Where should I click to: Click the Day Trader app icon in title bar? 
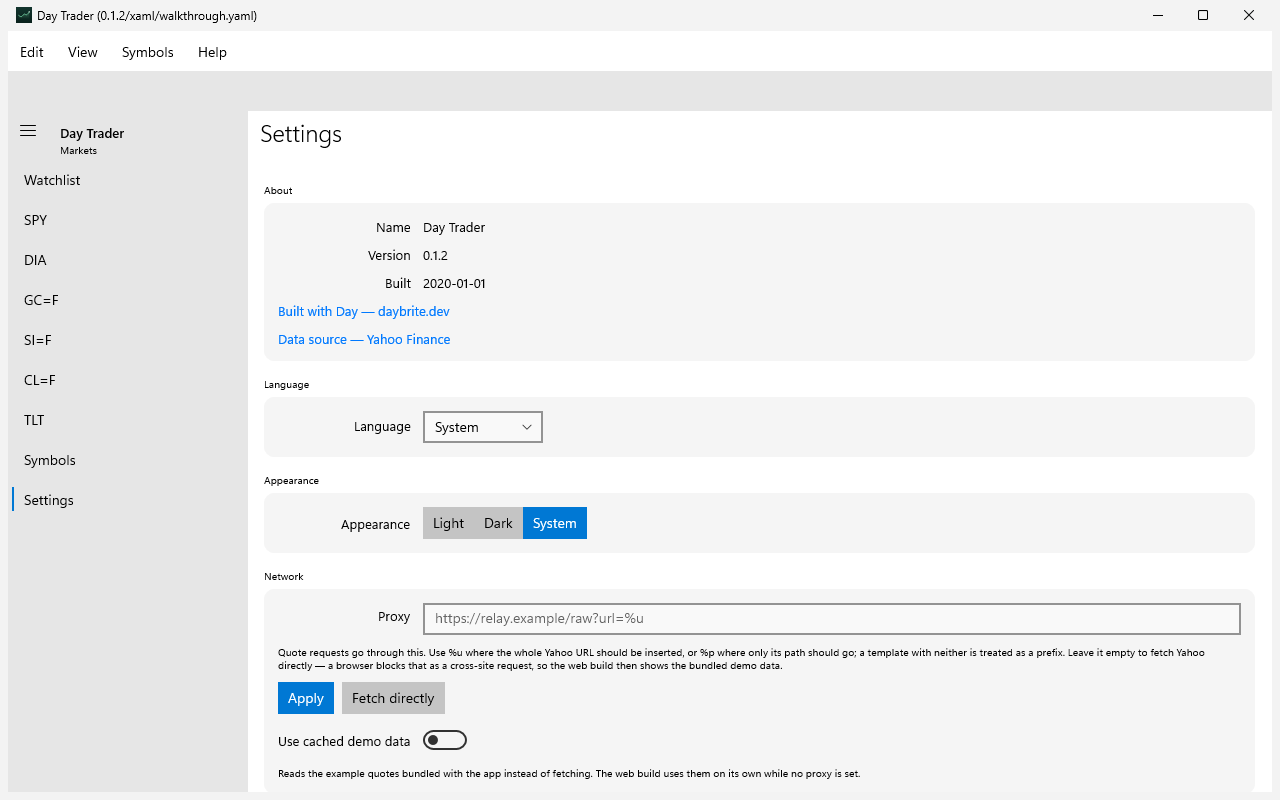pyautogui.click(x=24, y=15)
